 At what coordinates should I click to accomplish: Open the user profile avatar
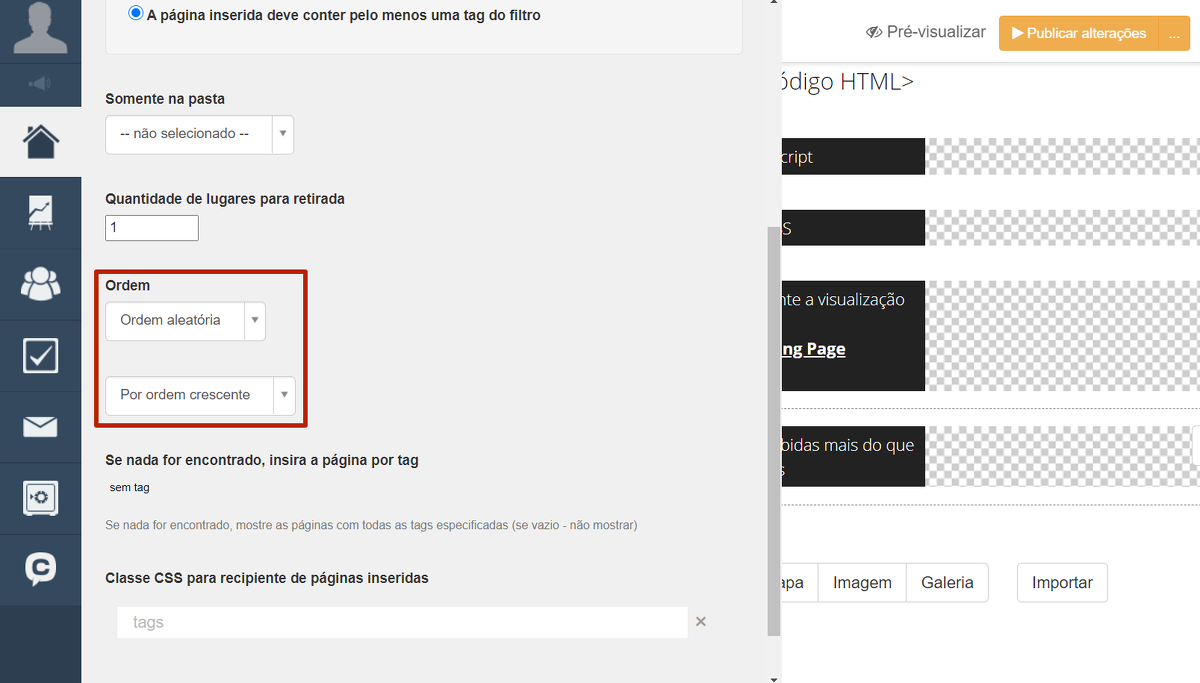[x=40, y=28]
